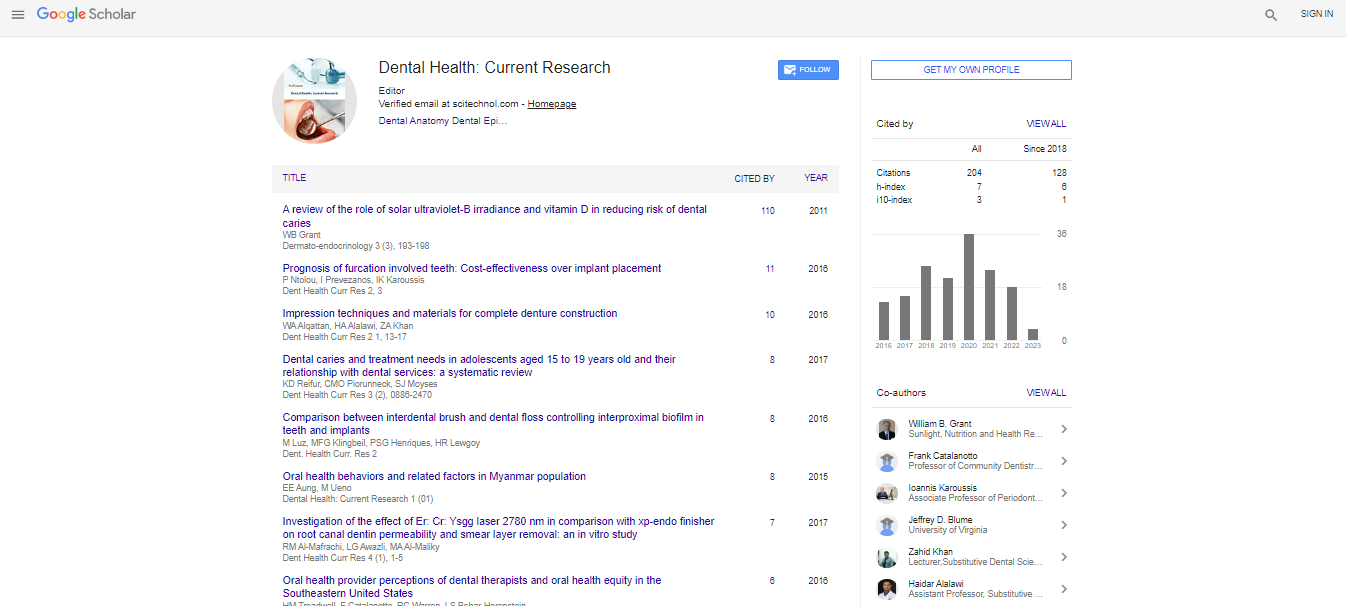1346x606 pixels.
Task: Open Ioannis Karoussis's avatar
Action: click(x=887, y=493)
